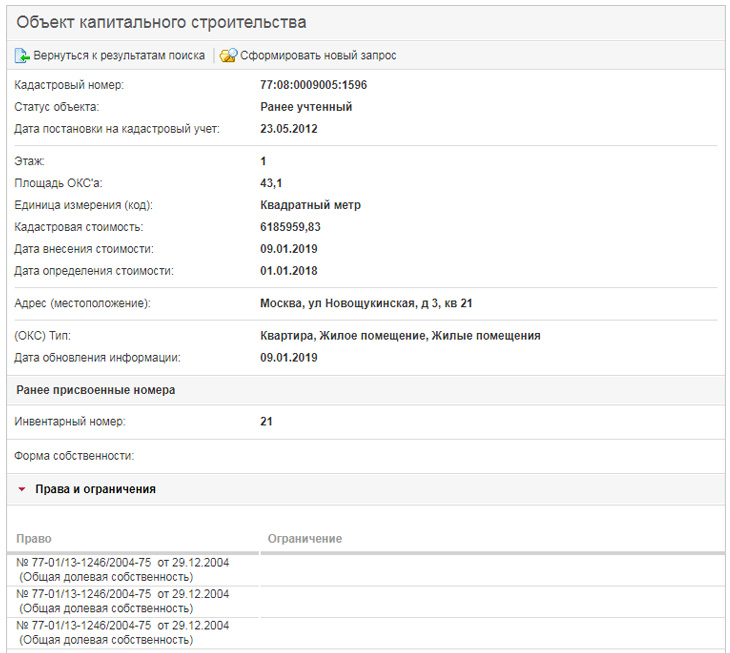Collapse the 'Права и ограничения' triangle
The image size is (730, 653).
click(21, 490)
